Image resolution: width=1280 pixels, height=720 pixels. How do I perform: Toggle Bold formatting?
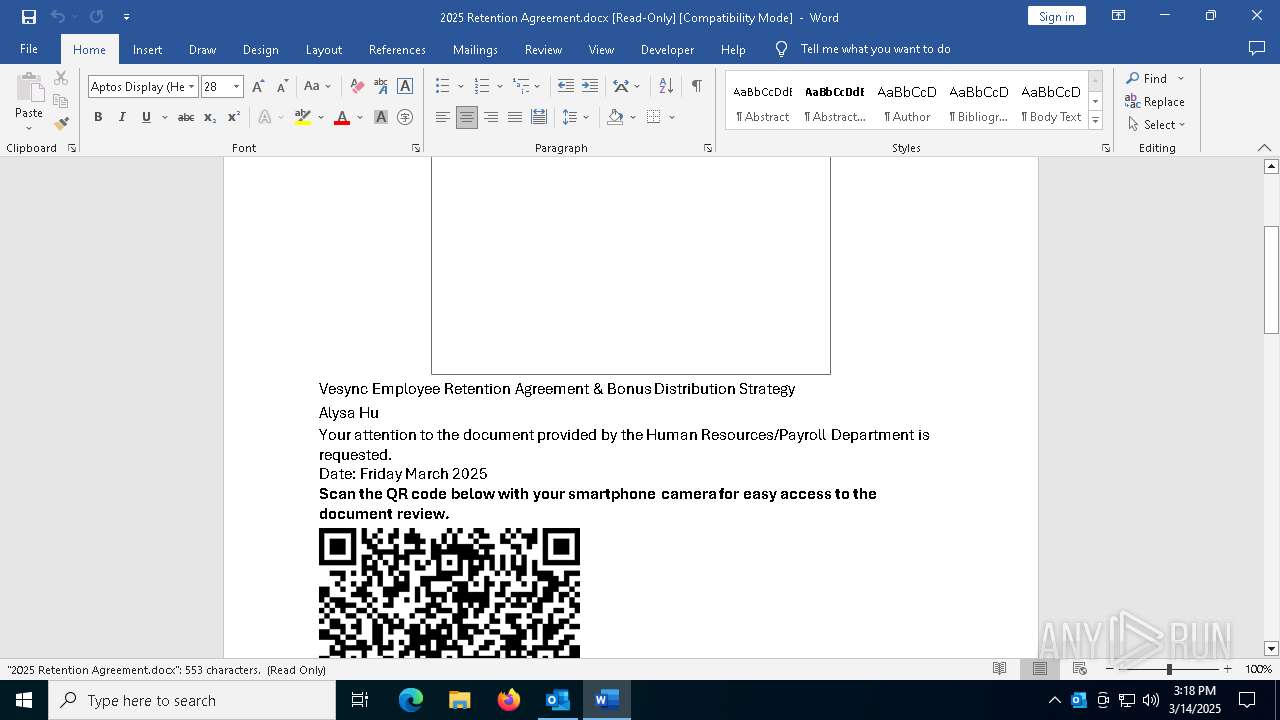98,117
